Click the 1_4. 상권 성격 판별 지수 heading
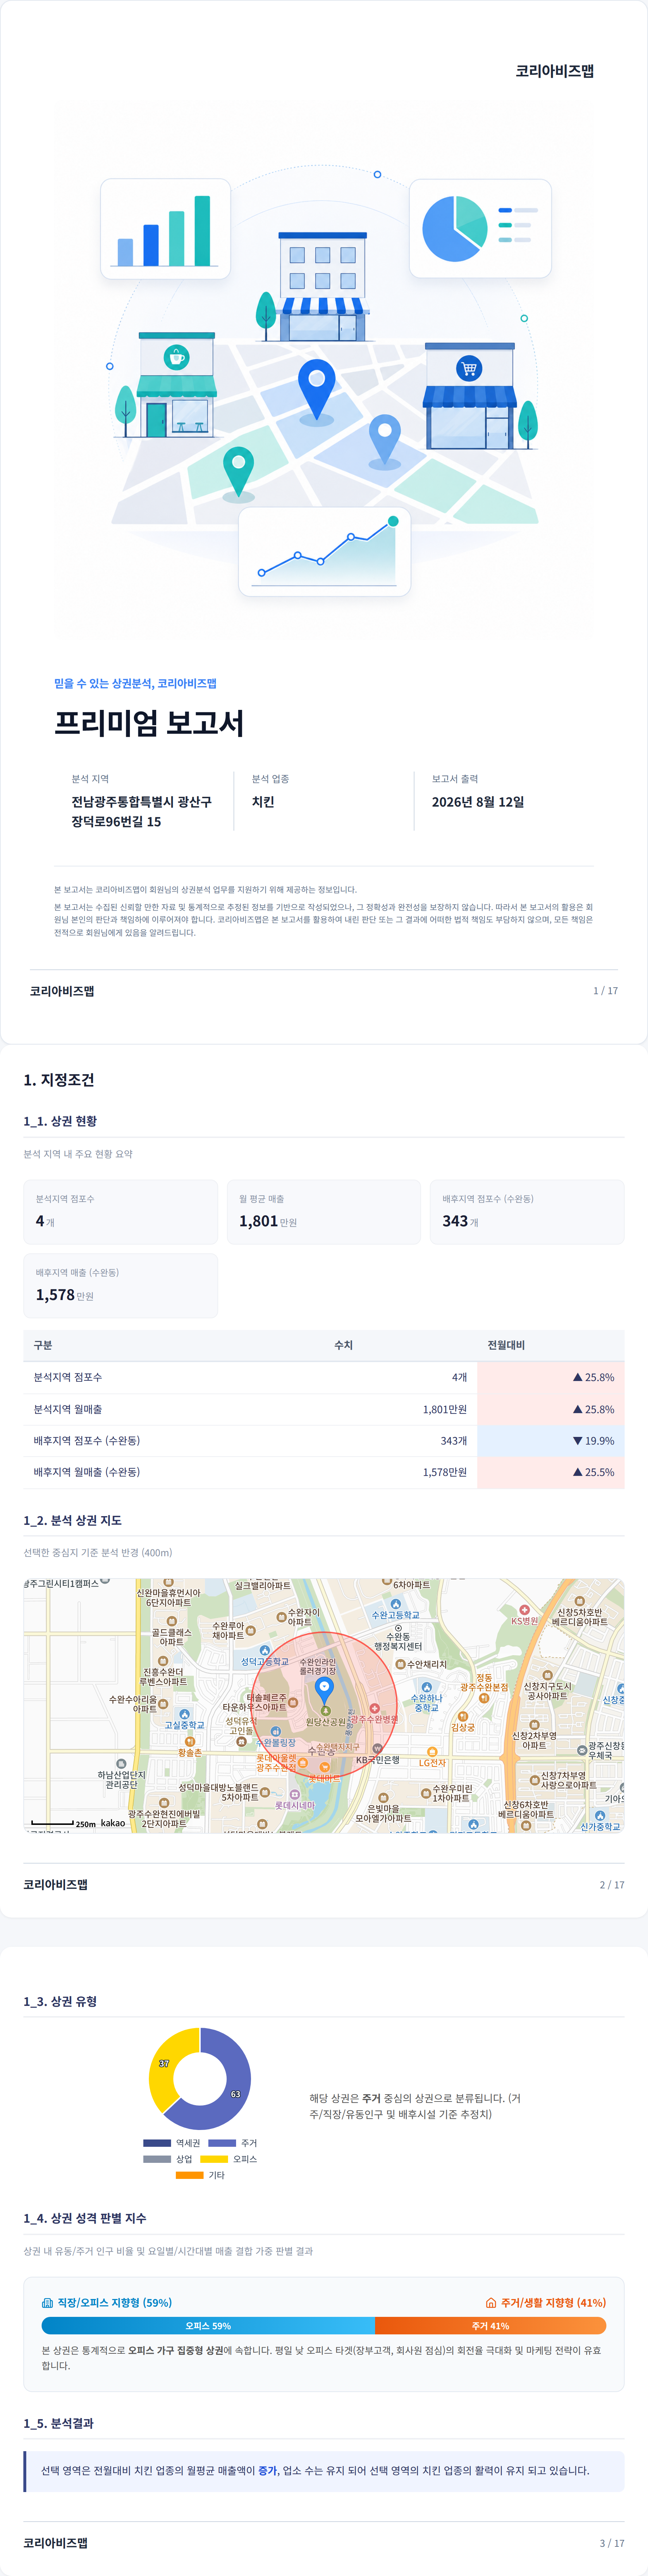 85,2218
